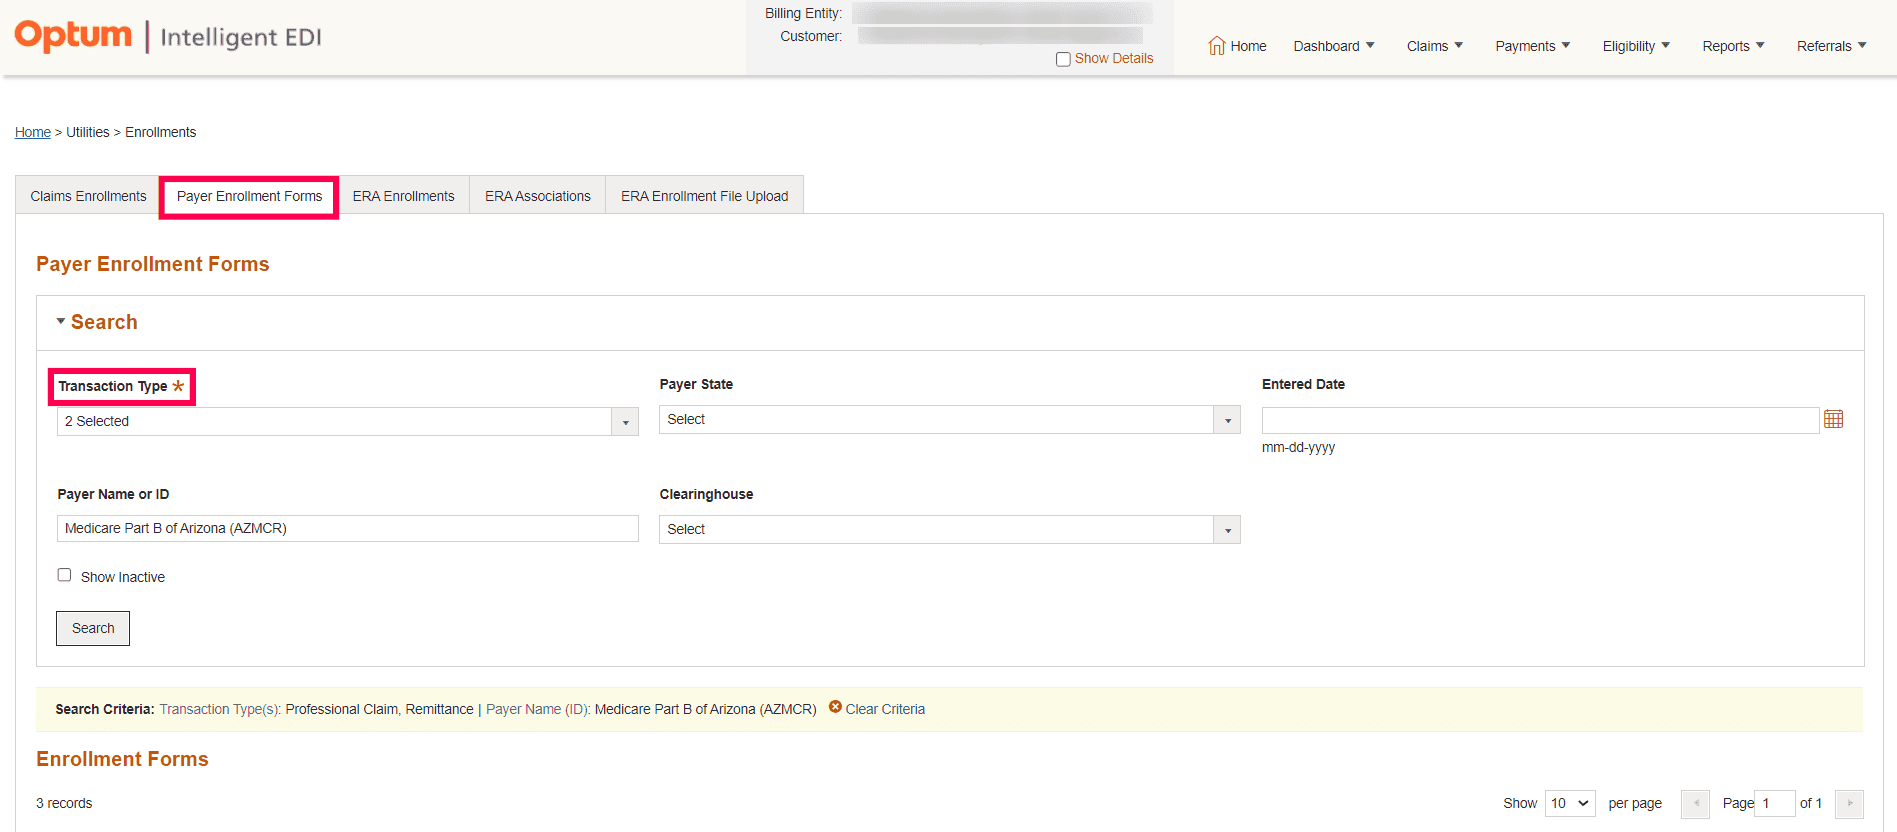Click the Home navigation menu item
The width and height of the screenshot is (1897, 832).
[x=1237, y=46]
